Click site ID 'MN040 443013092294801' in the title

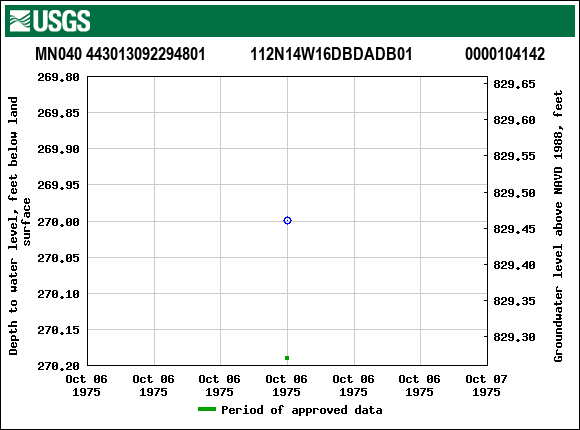coord(120,54)
